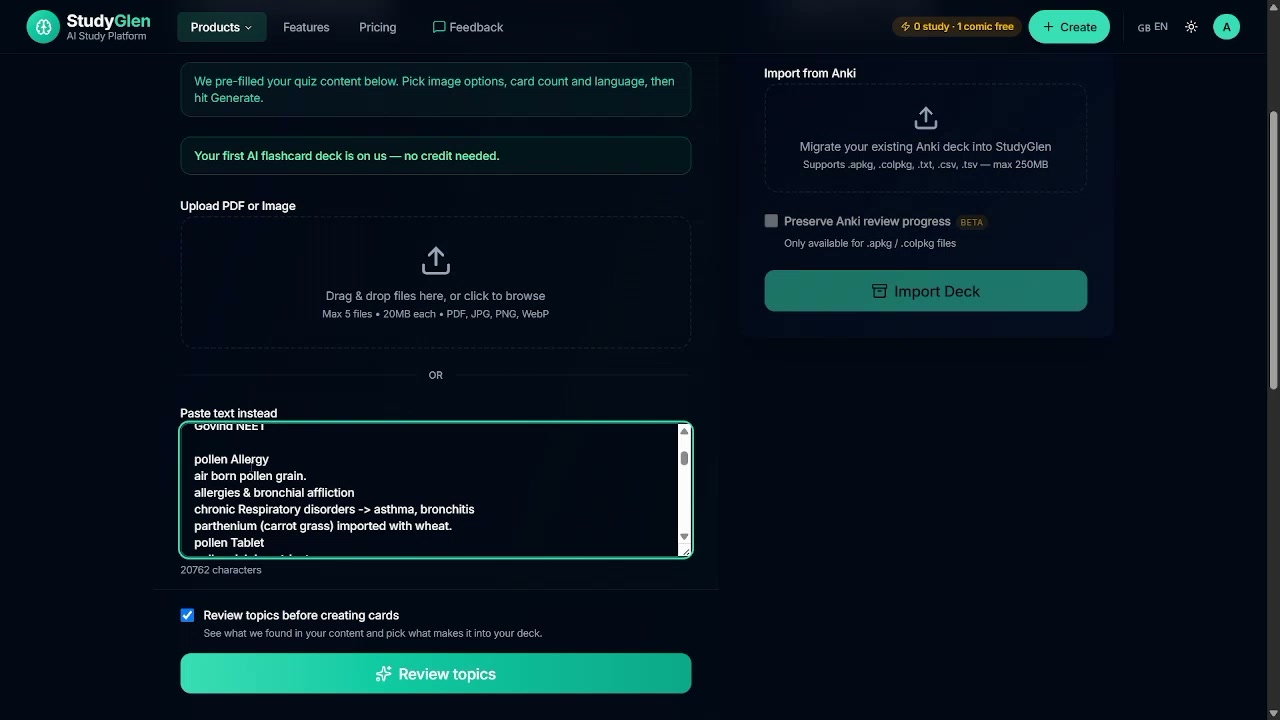Click the lightning credits badge
The height and width of the screenshot is (720, 1280).
click(957, 27)
